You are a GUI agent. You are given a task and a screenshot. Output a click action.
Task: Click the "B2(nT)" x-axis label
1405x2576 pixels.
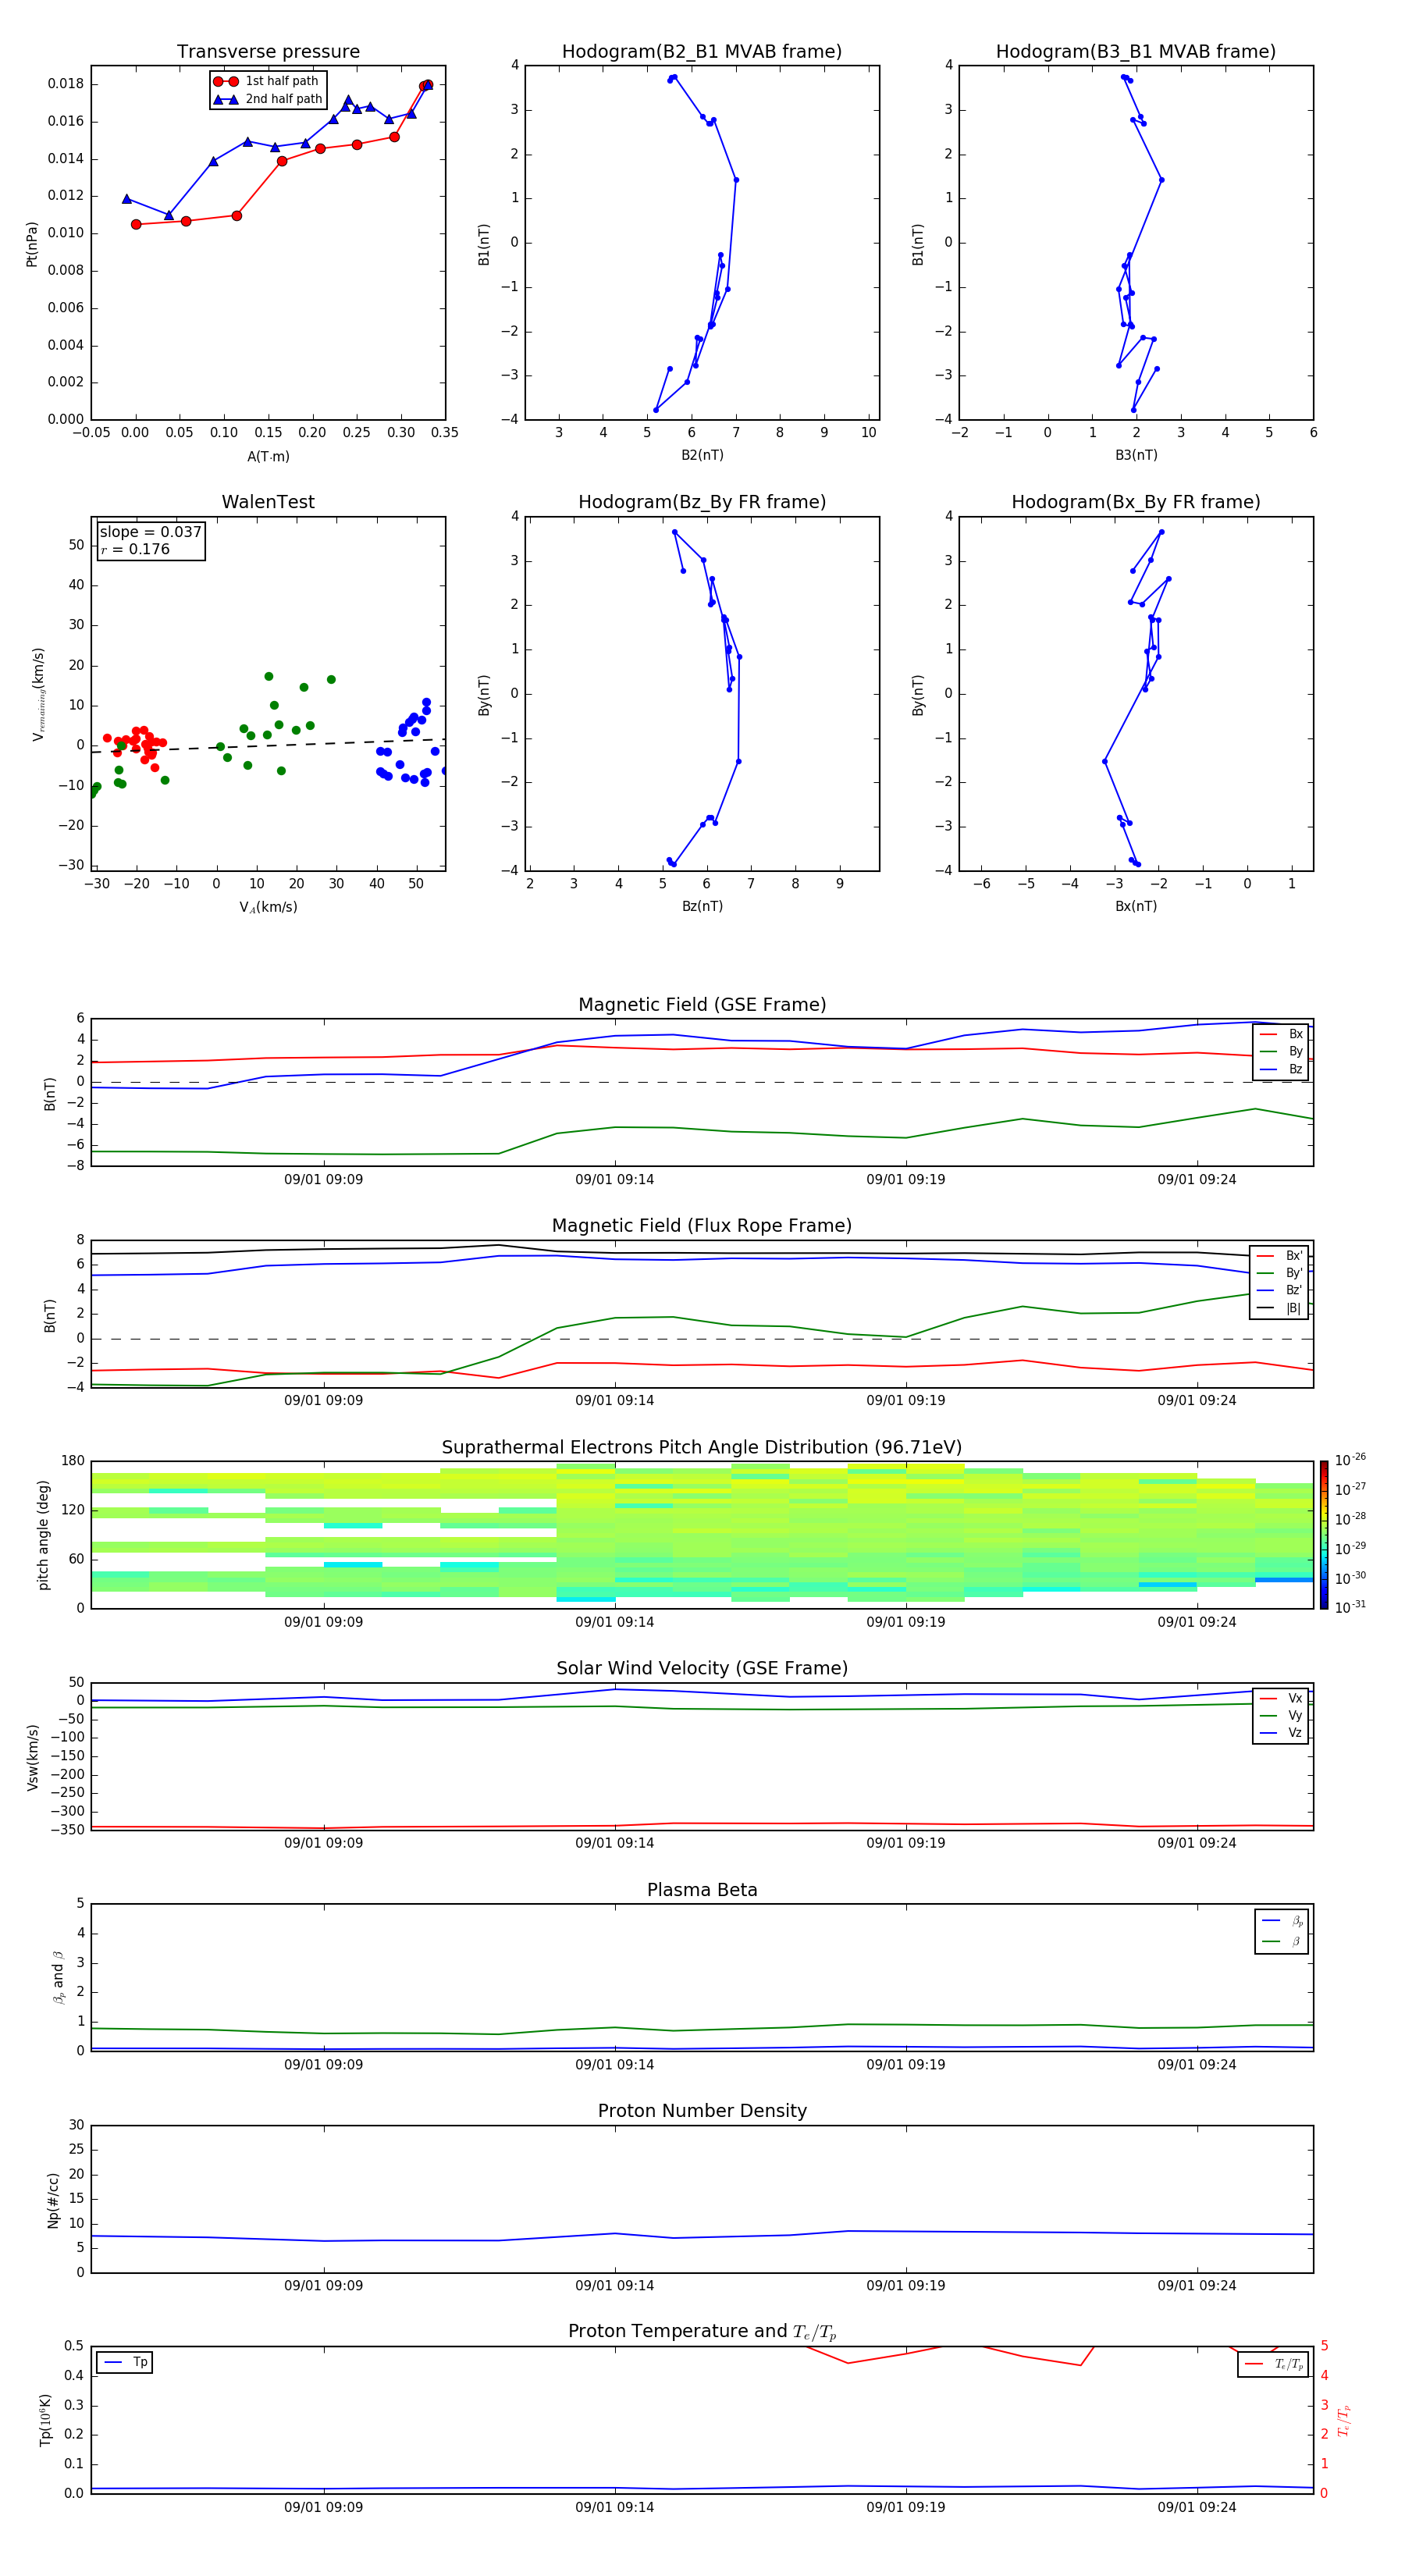point(702,455)
